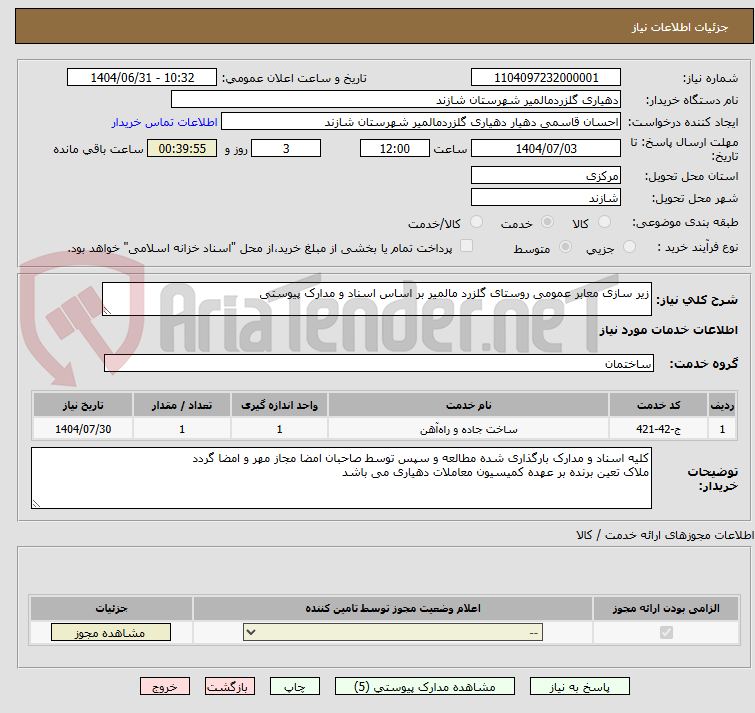
Task: Click the چاپ print button
Action: point(295,687)
